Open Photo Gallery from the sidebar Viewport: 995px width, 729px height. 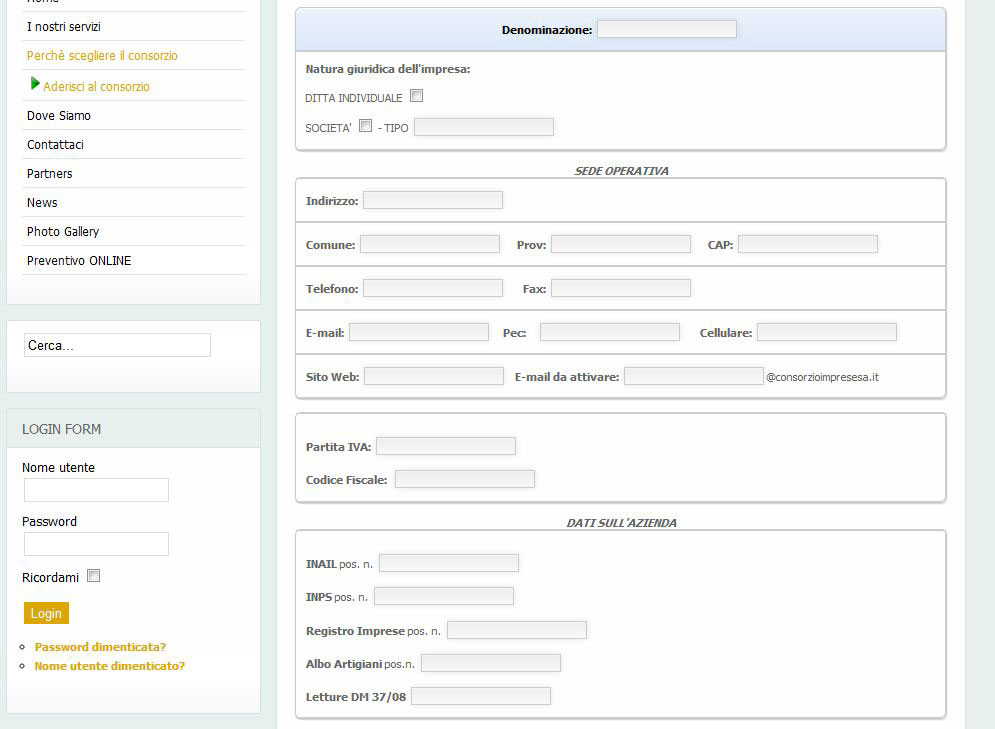coord(63,232)
